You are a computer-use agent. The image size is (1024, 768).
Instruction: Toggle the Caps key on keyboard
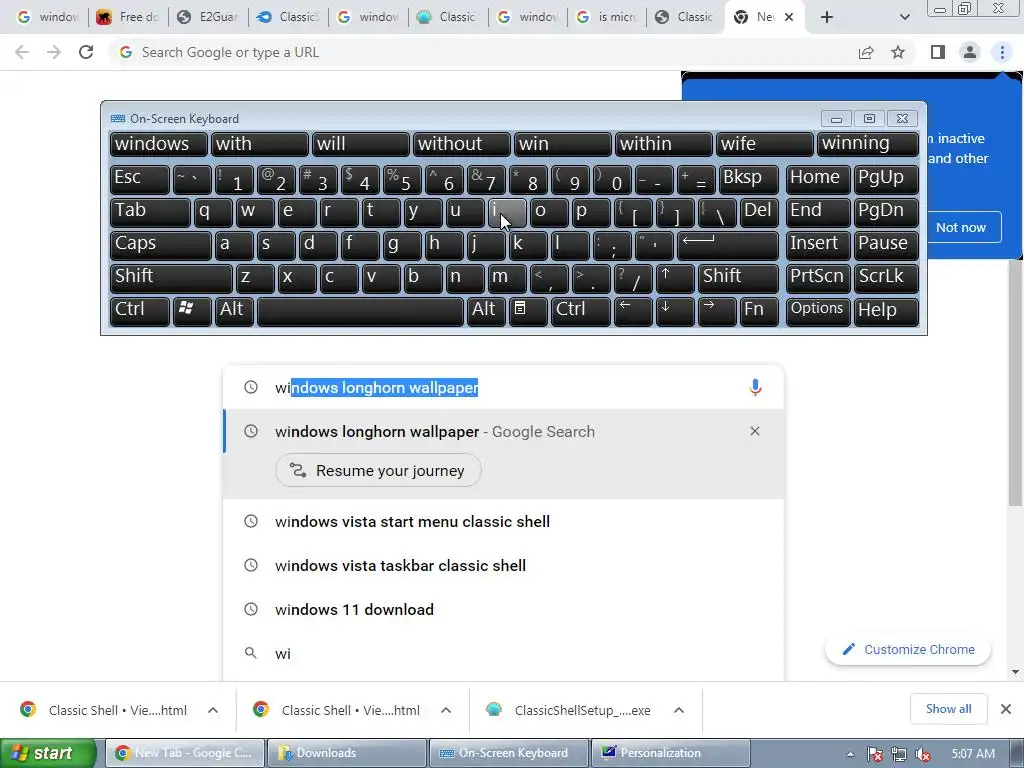click(161, 245)
